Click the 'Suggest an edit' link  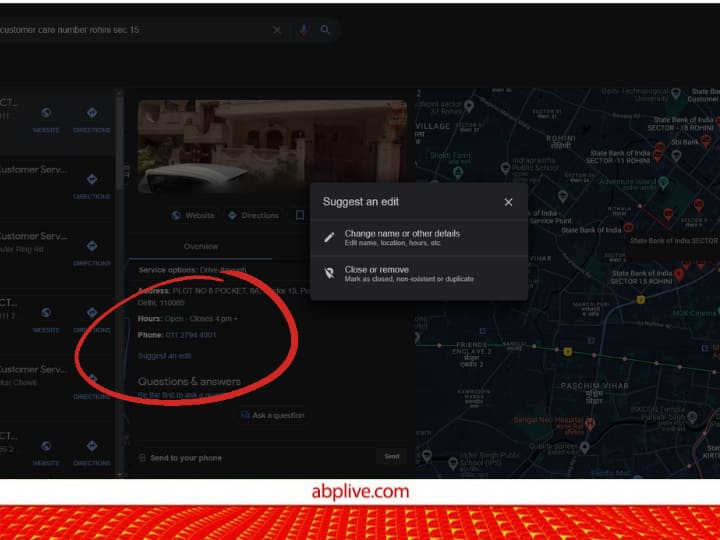[164, 356]
